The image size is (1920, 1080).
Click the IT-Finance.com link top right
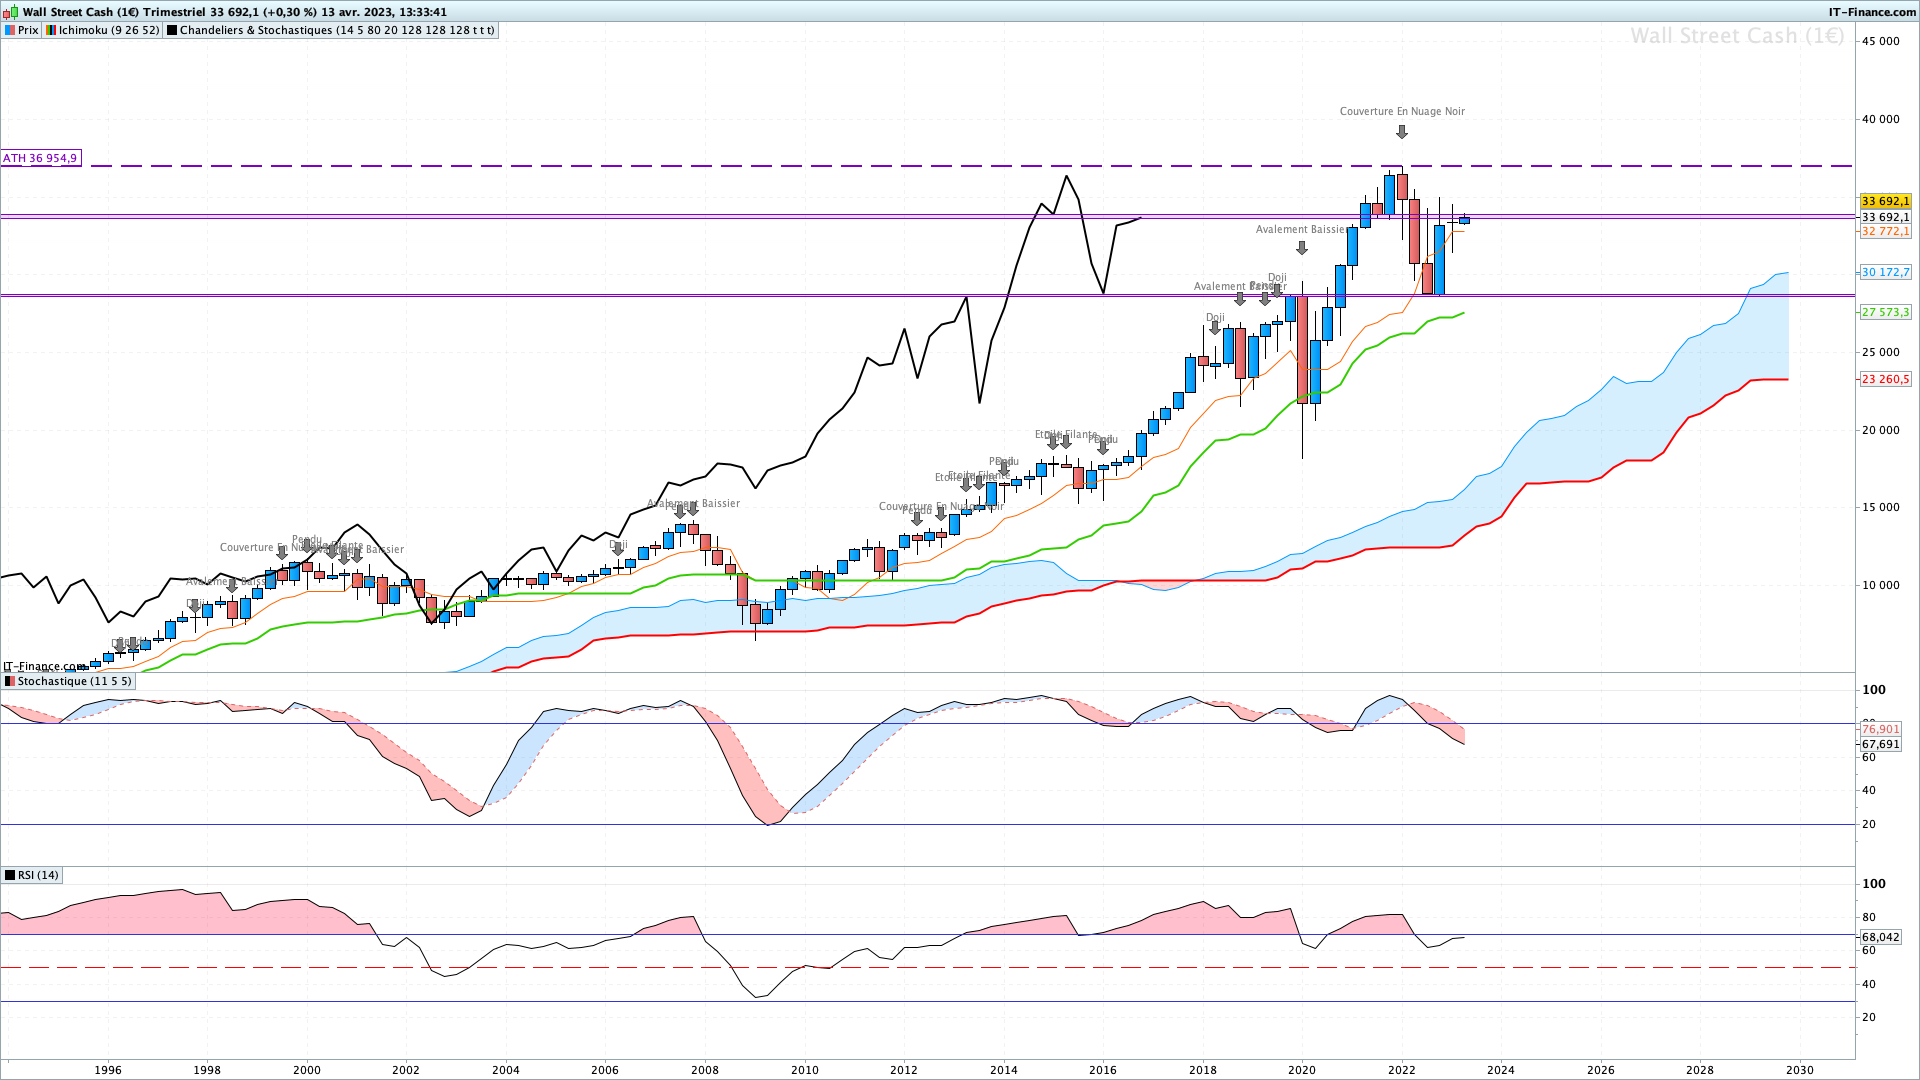(x=1872, y=12)
